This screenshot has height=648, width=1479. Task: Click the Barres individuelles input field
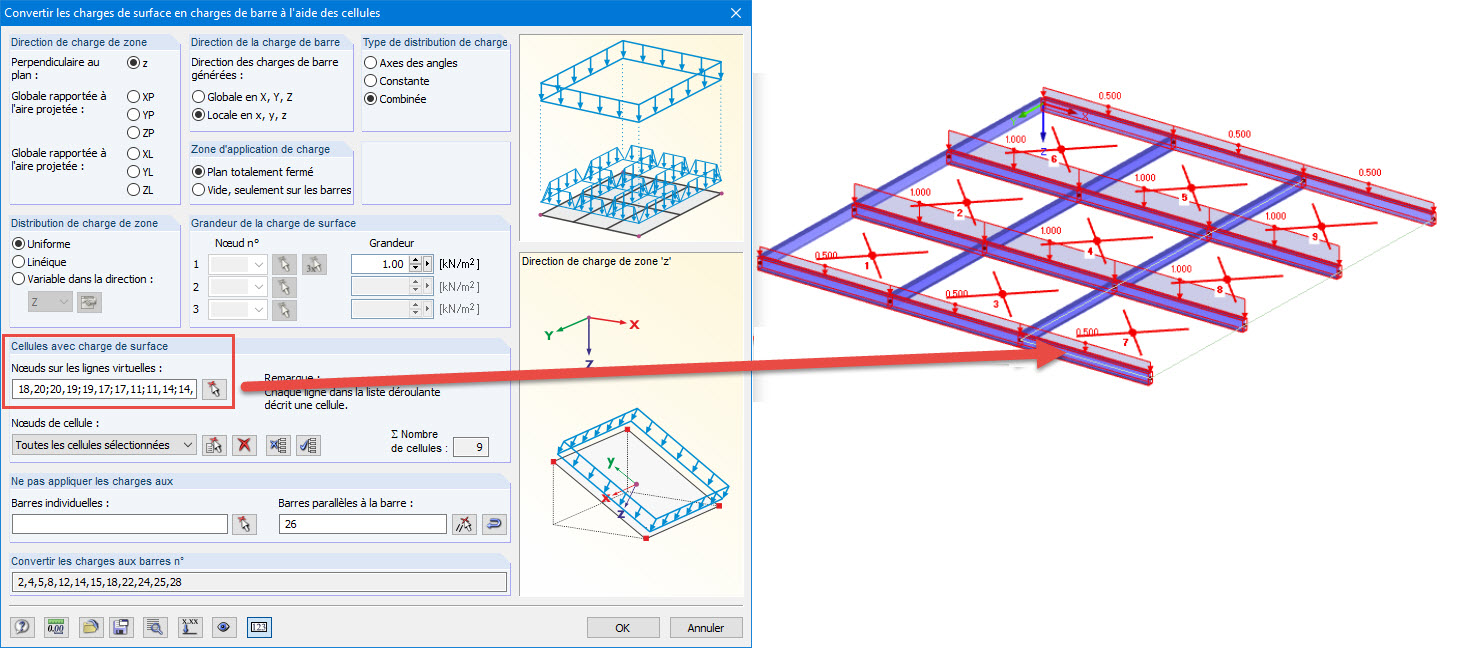point(120,524)
